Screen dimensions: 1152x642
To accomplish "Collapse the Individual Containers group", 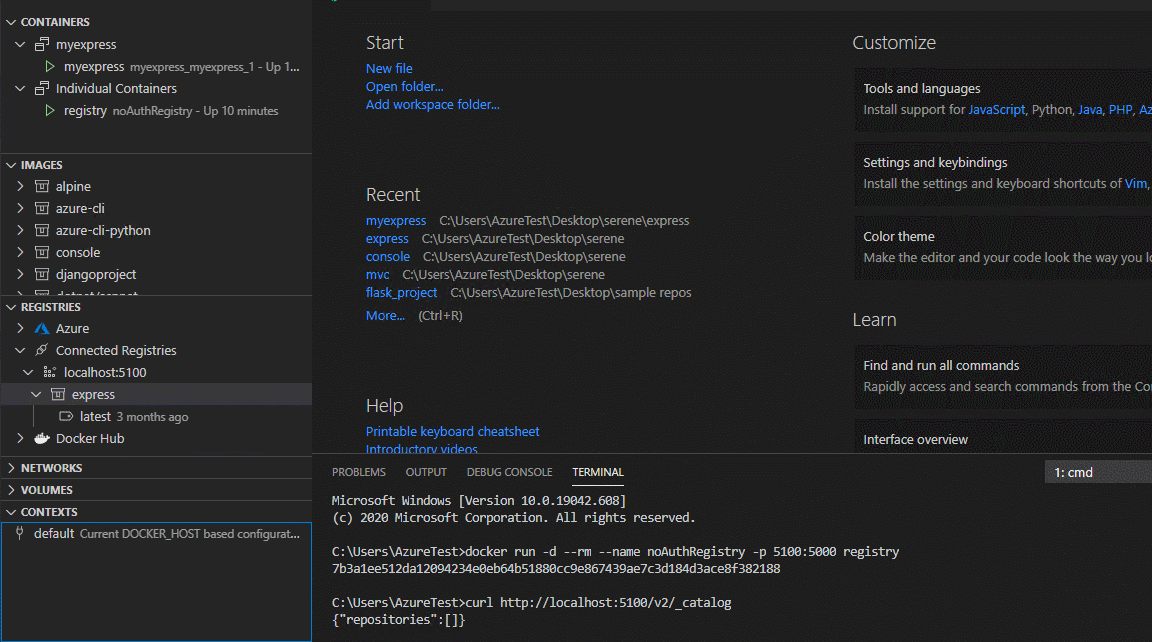I will [x=21, y=88].
